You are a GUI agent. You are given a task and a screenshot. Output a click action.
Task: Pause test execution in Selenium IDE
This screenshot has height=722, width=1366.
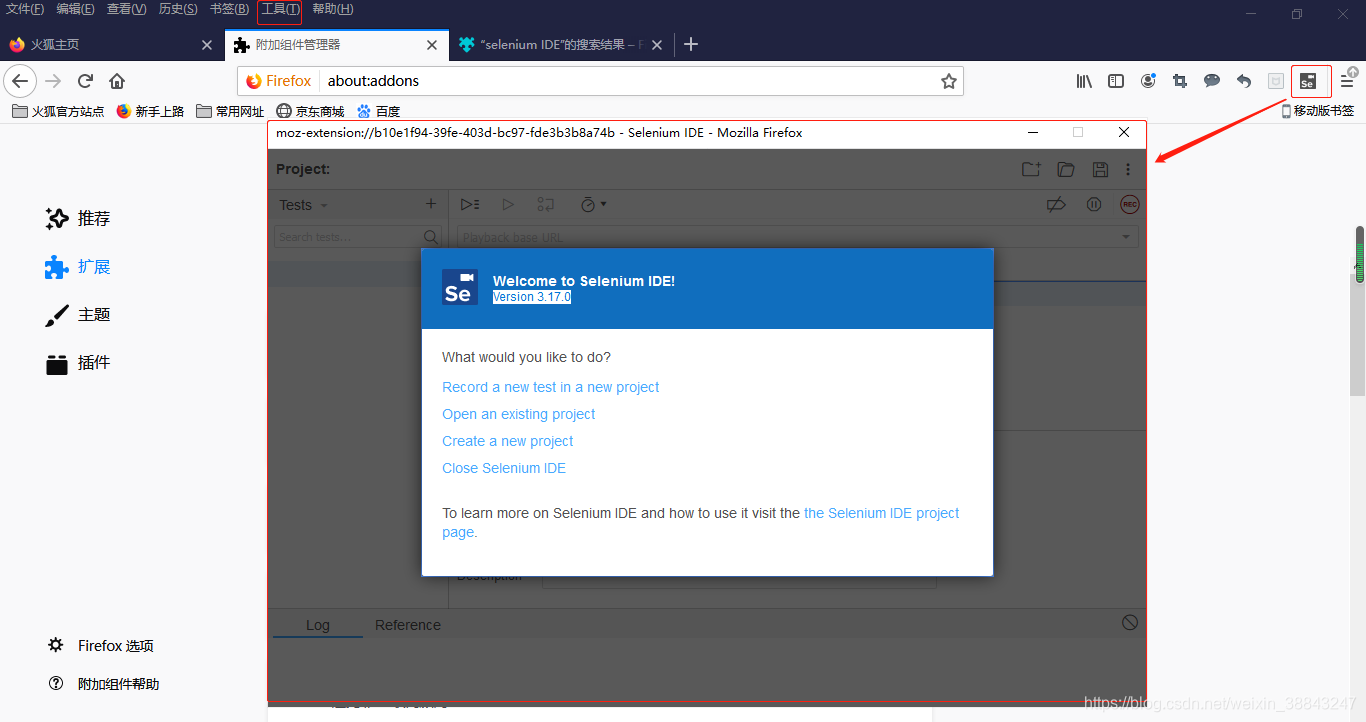[1094, 204]
